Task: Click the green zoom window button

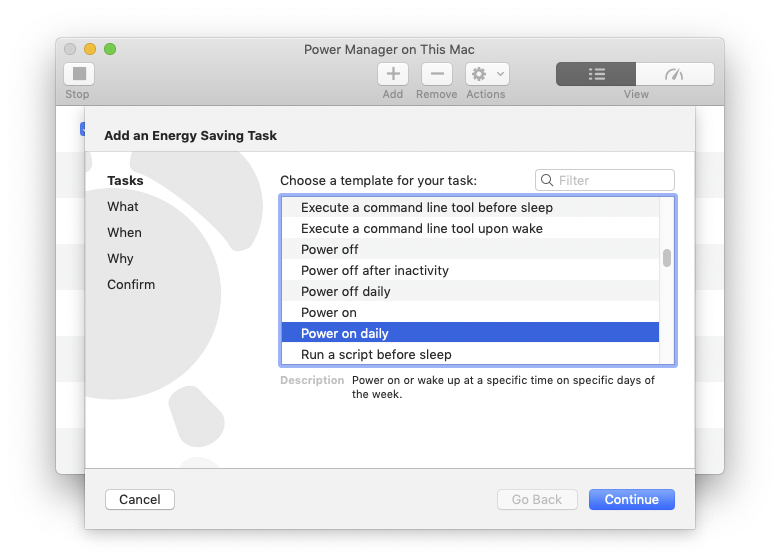Action: (x=110, y=49)
